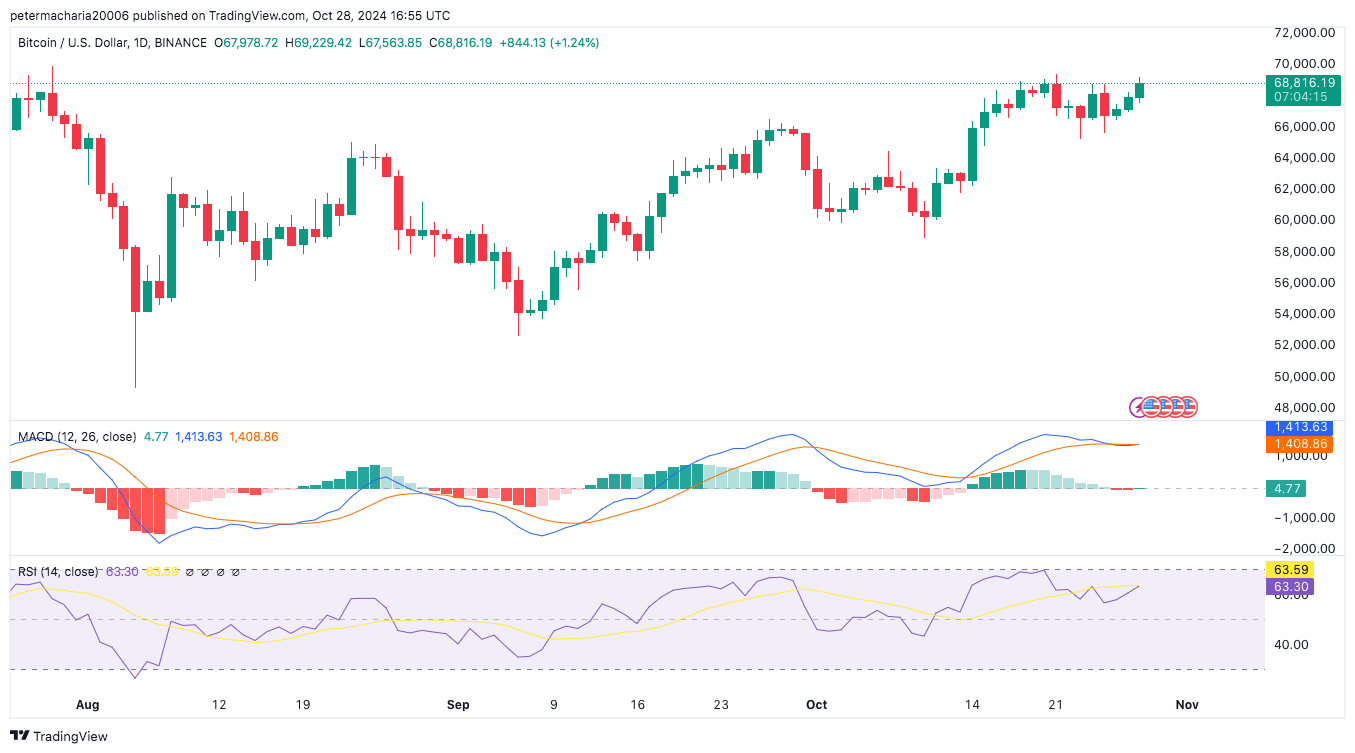This screenshot has width=1355, height=753.
Task: Click the 14 date label on time axis
Action: pyautogui.click(x=972, y=704)
